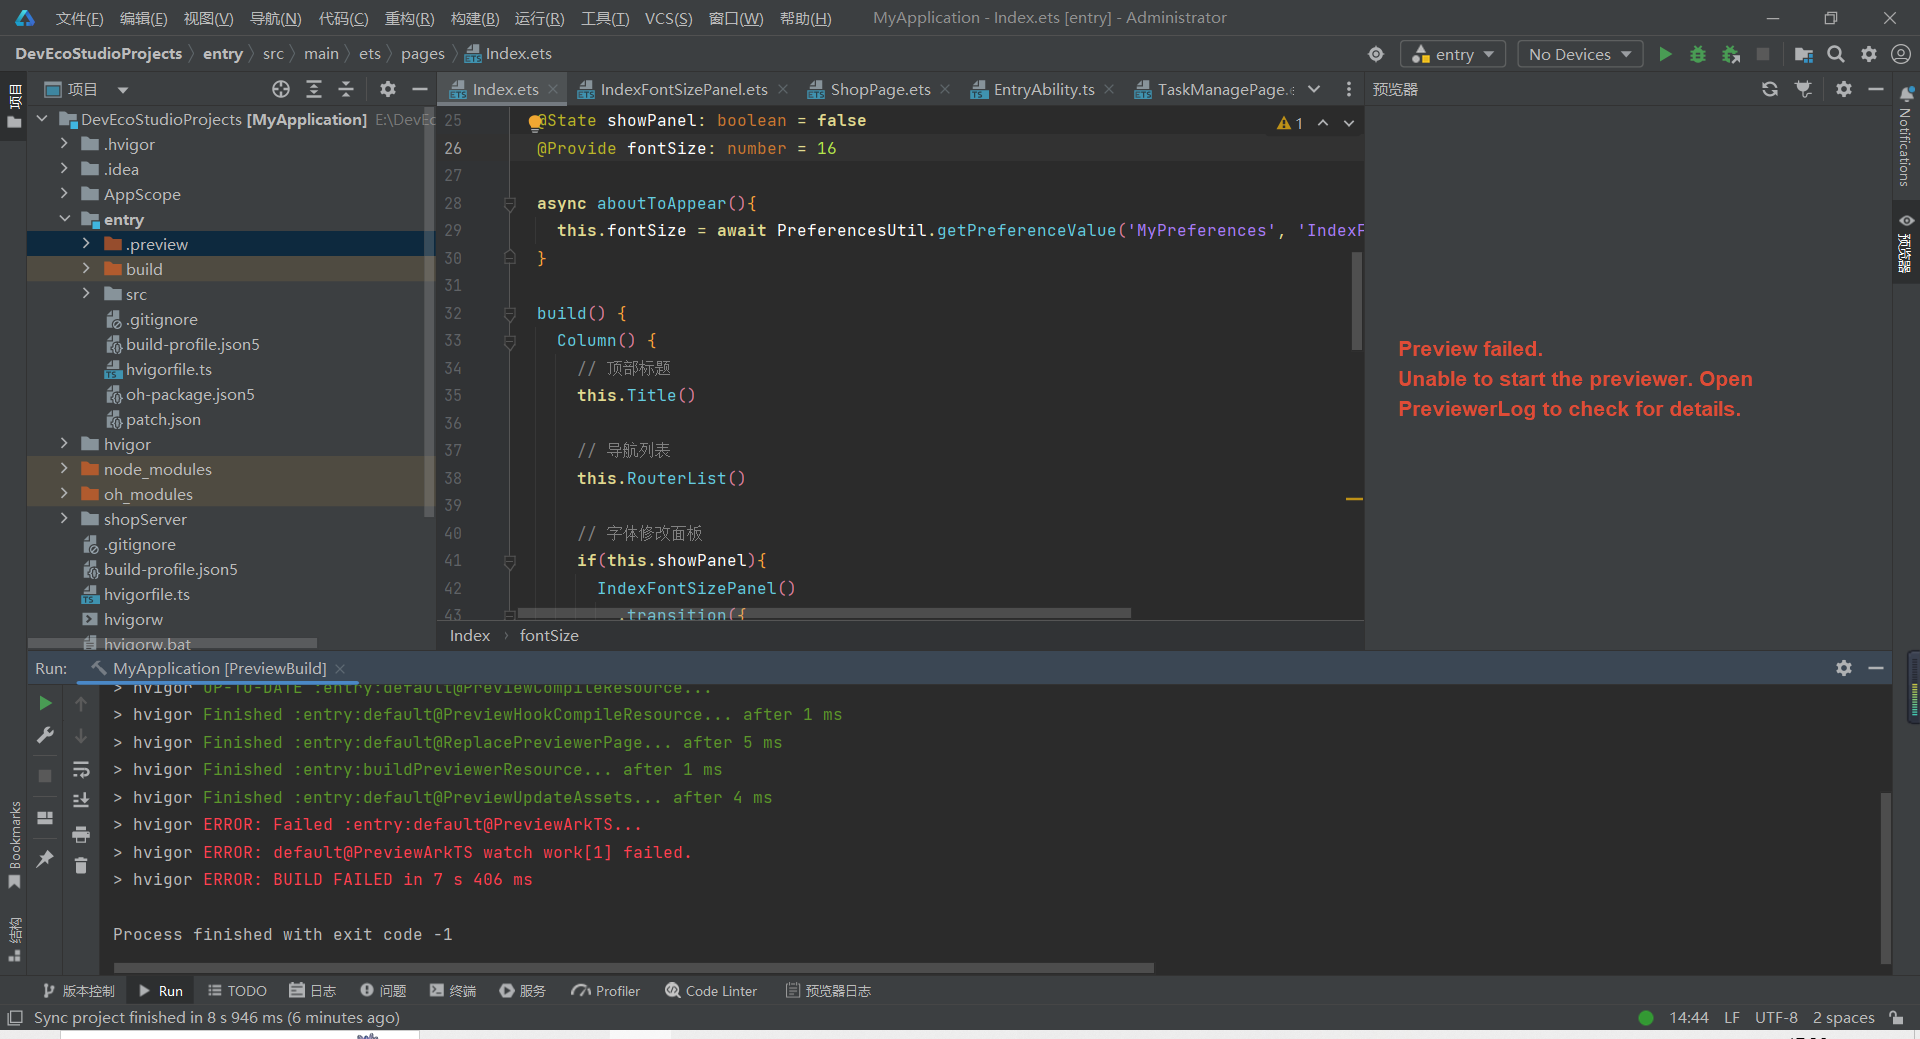Click the Run console horizontal scrollbar
Image resolution: width=1920 pixels, height=1039 pixels.
click(x=634, y=967)
